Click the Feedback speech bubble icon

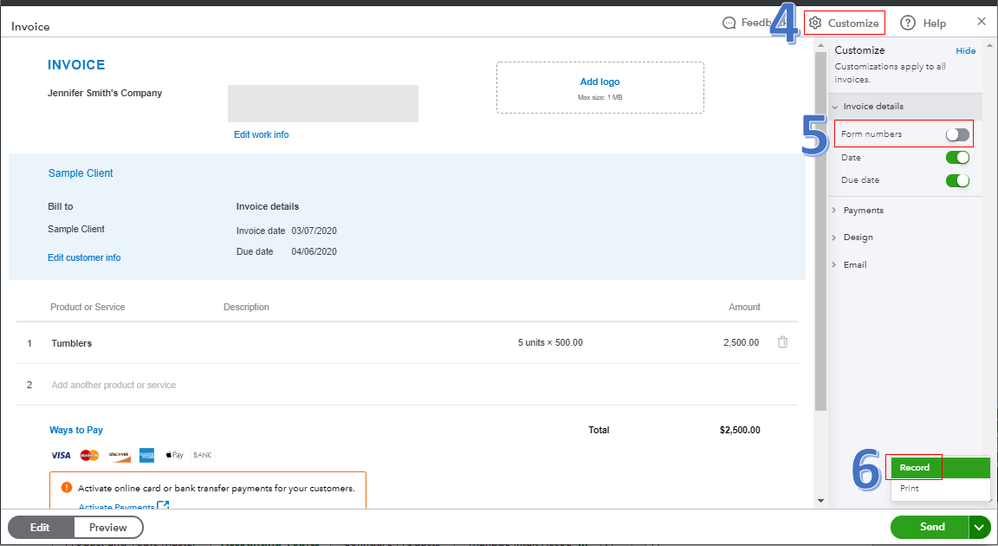point(729,23)
